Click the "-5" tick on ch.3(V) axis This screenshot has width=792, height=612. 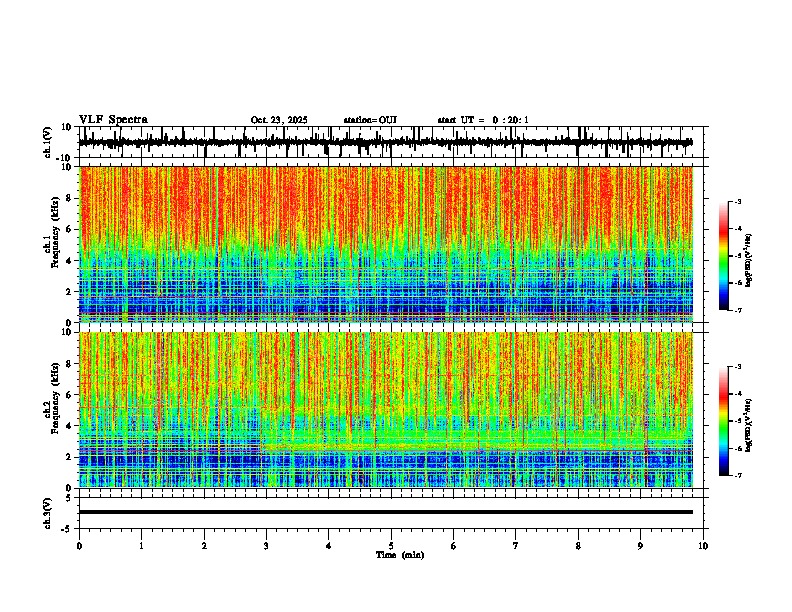[x=67, y=529]
